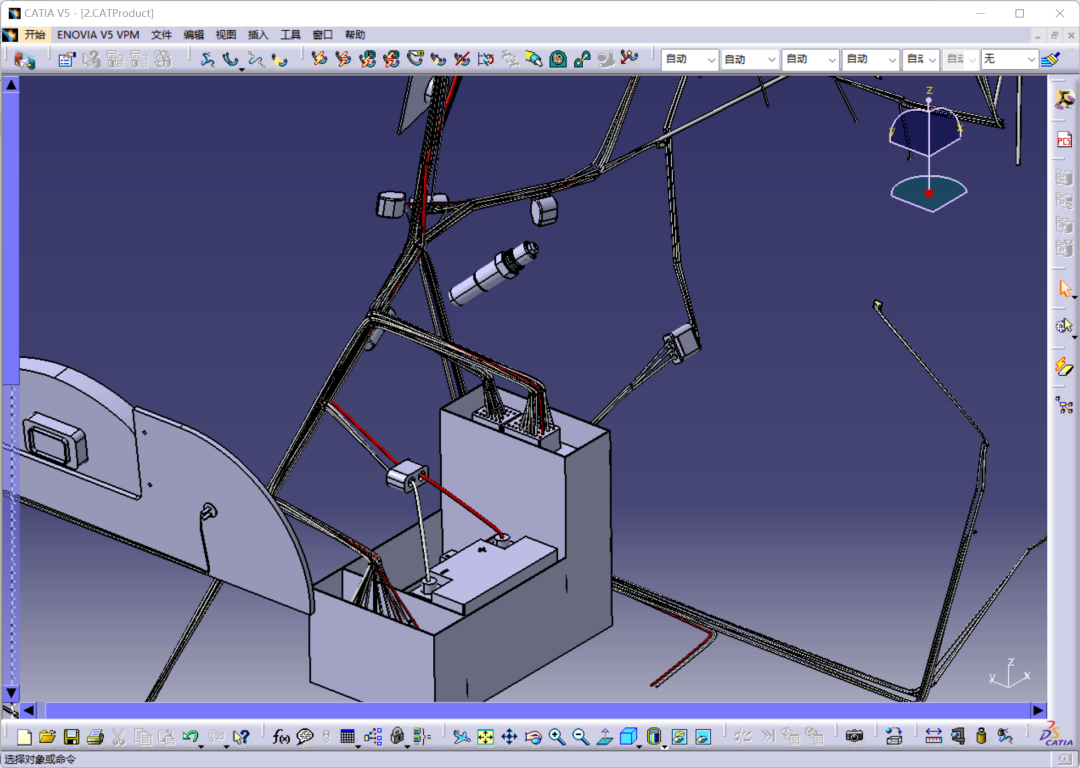Click the PCS icon in right toolbar
This screenshot has width=1080, height=768.
pyautogui.click(x=1064, y=140)
